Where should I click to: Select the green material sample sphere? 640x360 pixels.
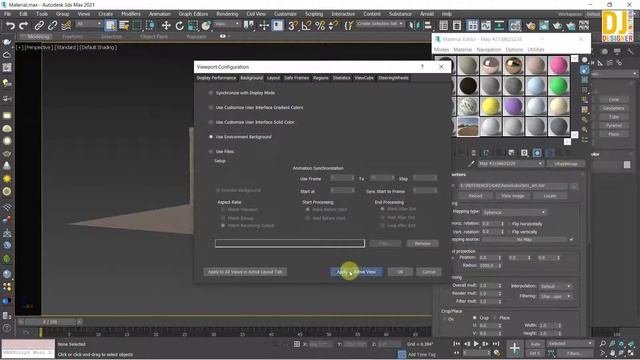[x=558, y=86]
